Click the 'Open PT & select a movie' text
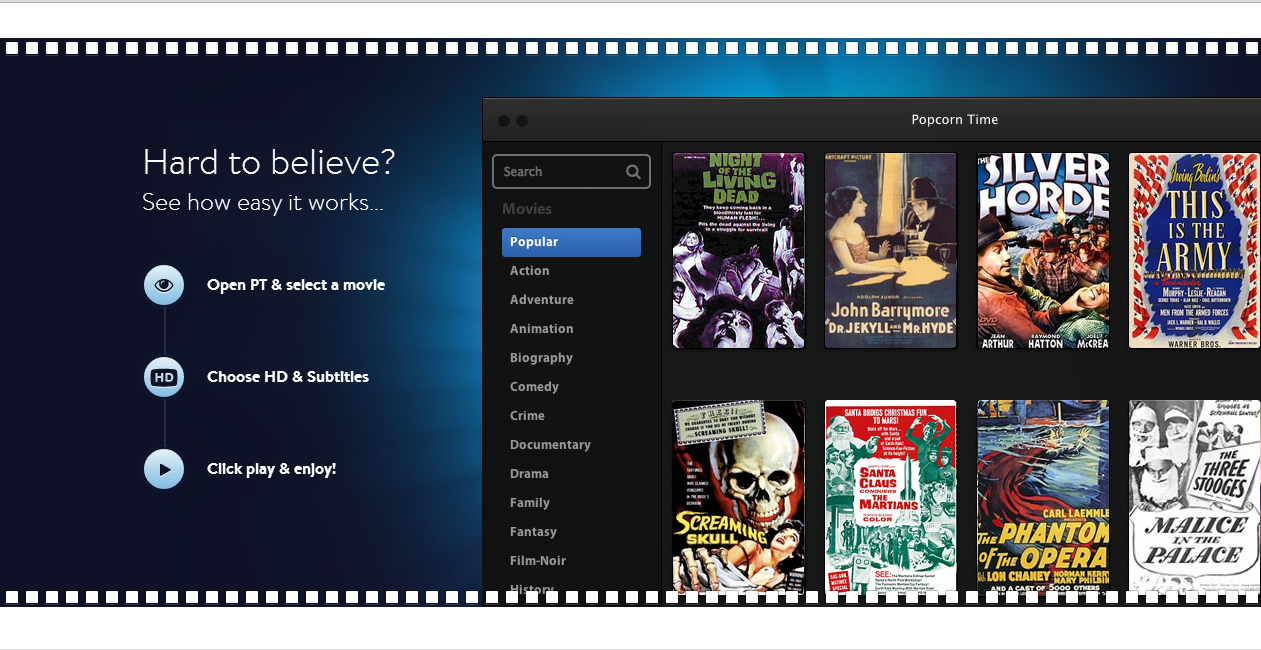This screenshot has width=1261, height=650. pos(296,285)
